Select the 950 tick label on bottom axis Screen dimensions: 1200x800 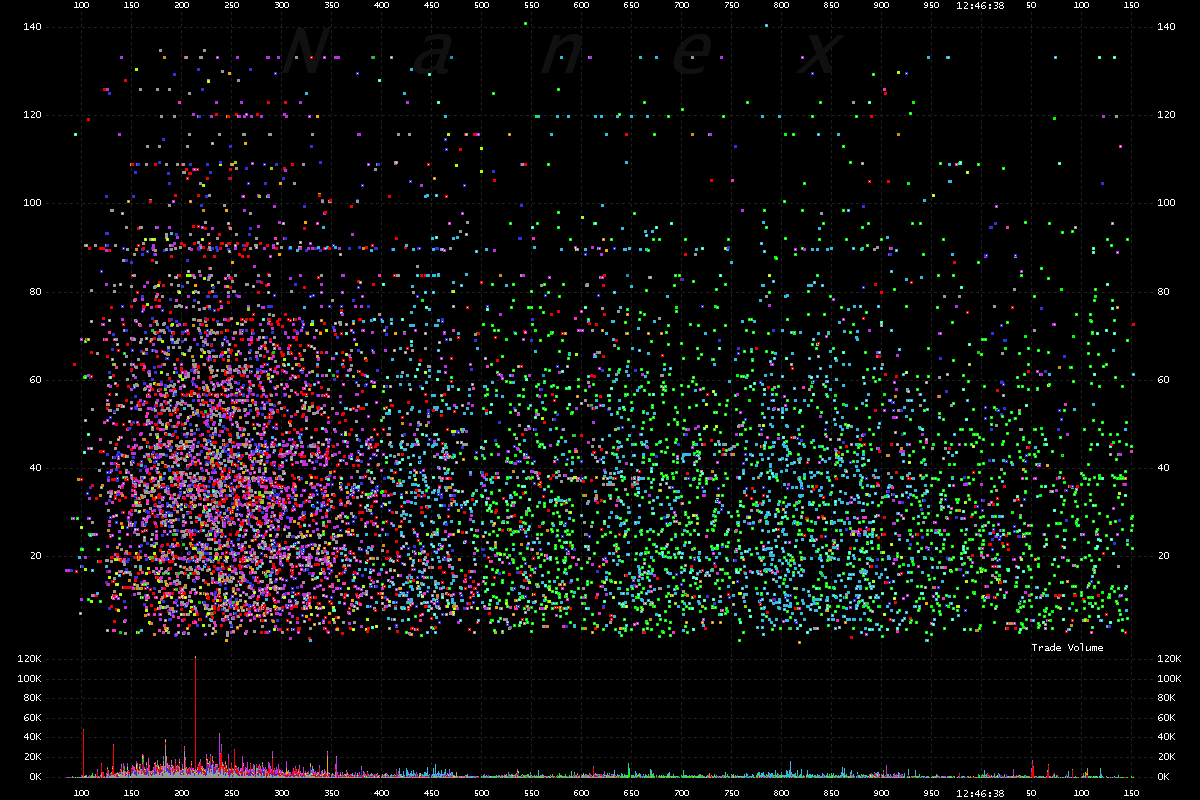(931, 793)
